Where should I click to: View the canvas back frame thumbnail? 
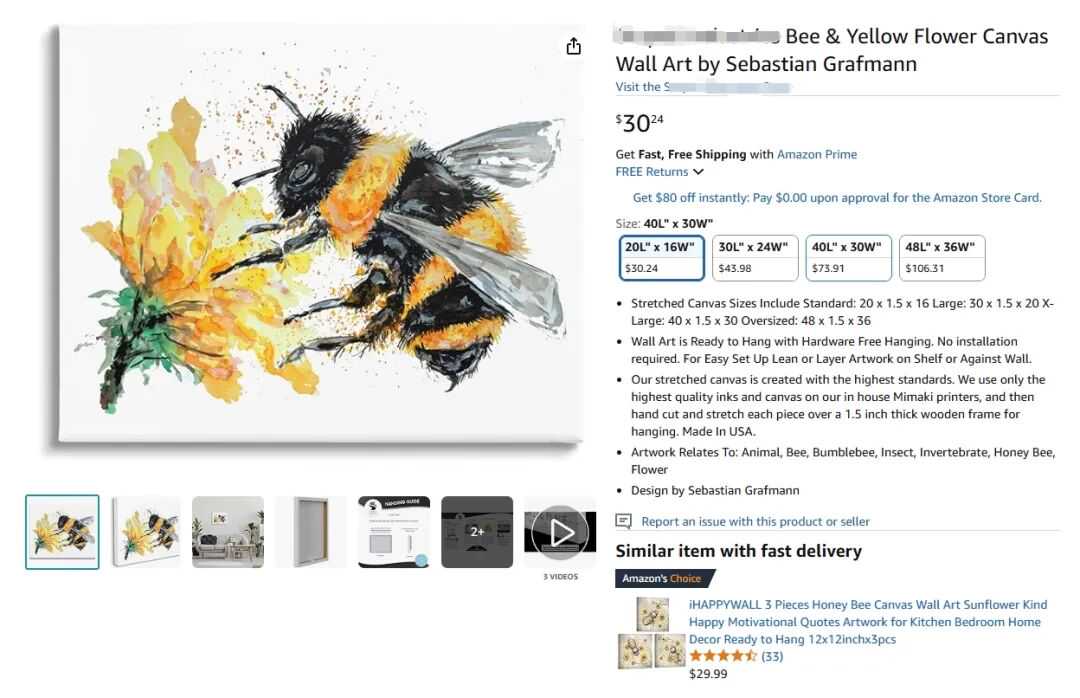pyautogui.click(x=311, y=532)
